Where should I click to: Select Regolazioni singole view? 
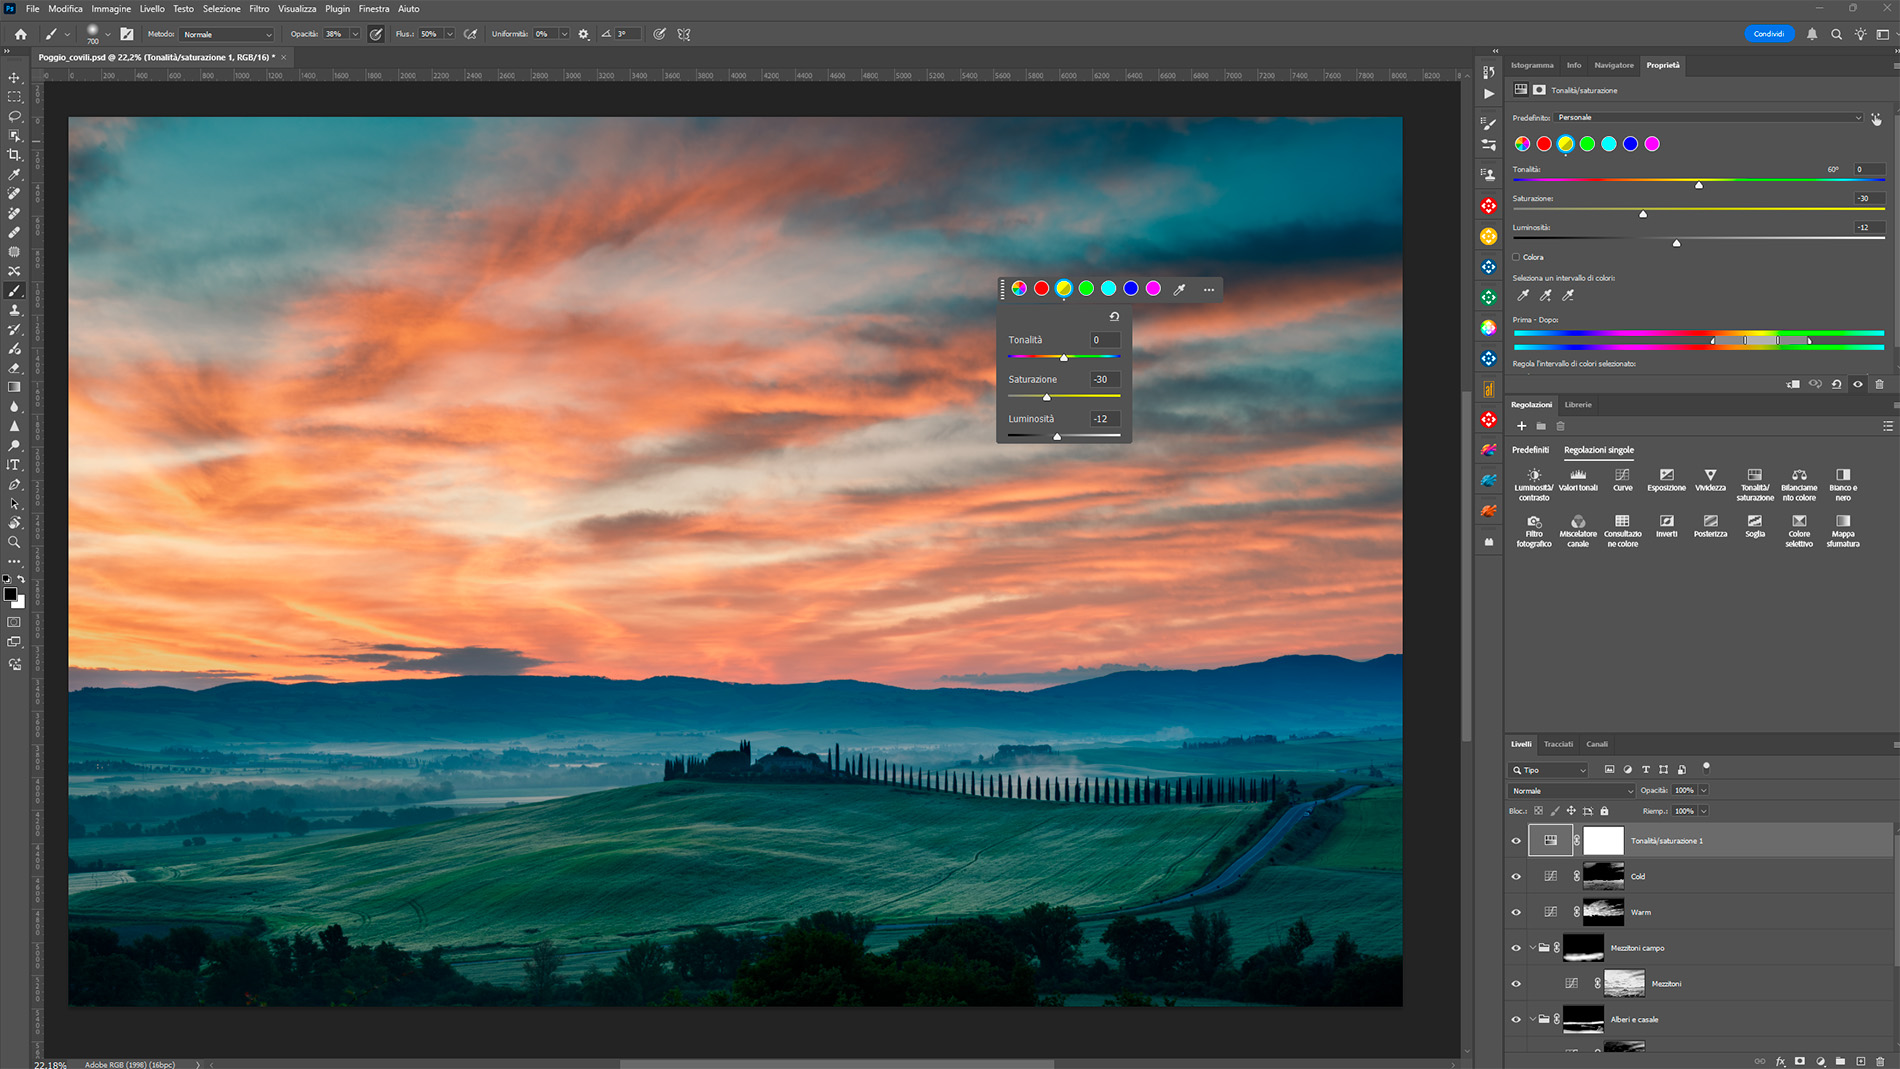click(x=1599, y=450)
